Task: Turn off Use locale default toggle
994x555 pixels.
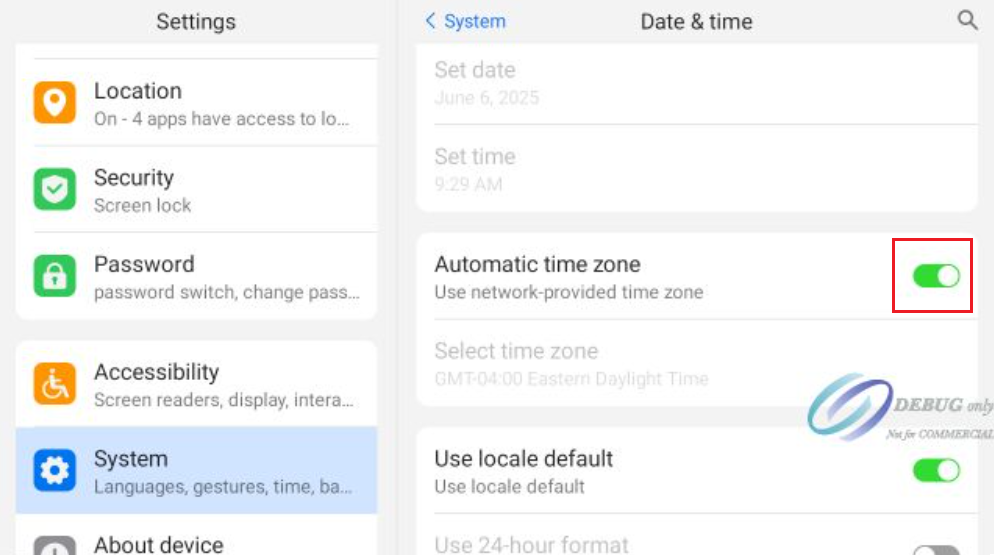Action: click(x=936, y=470)
